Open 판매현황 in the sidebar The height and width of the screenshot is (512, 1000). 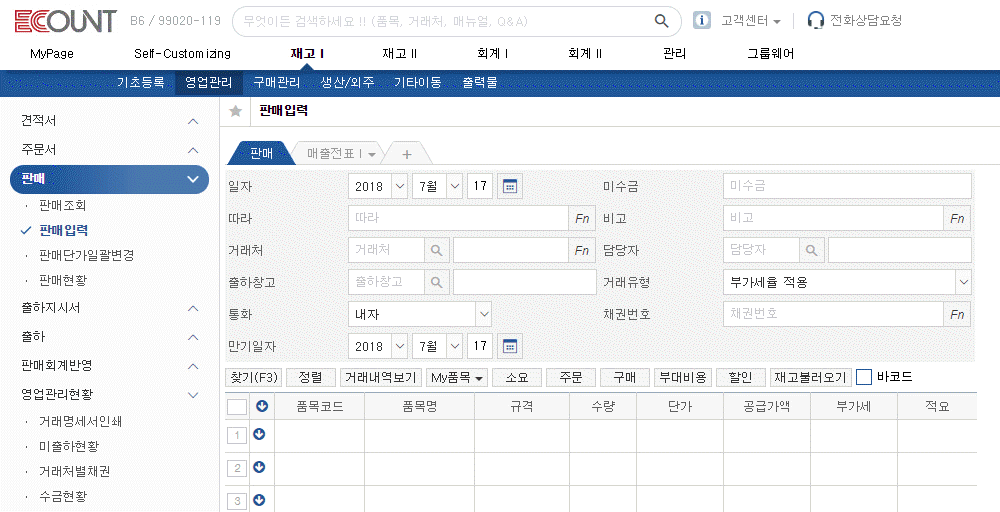(x=62, y=280)
